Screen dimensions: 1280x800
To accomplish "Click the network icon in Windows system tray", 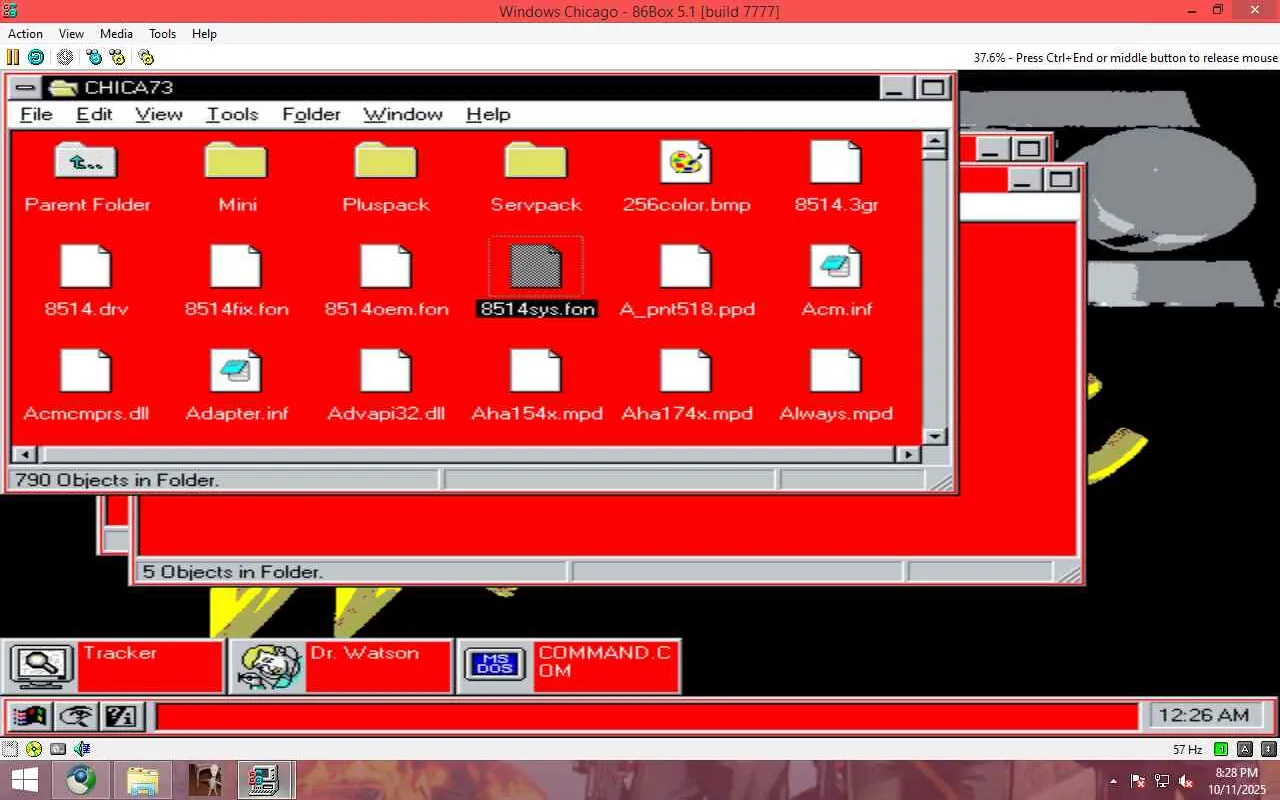I will coord(1162,780).
